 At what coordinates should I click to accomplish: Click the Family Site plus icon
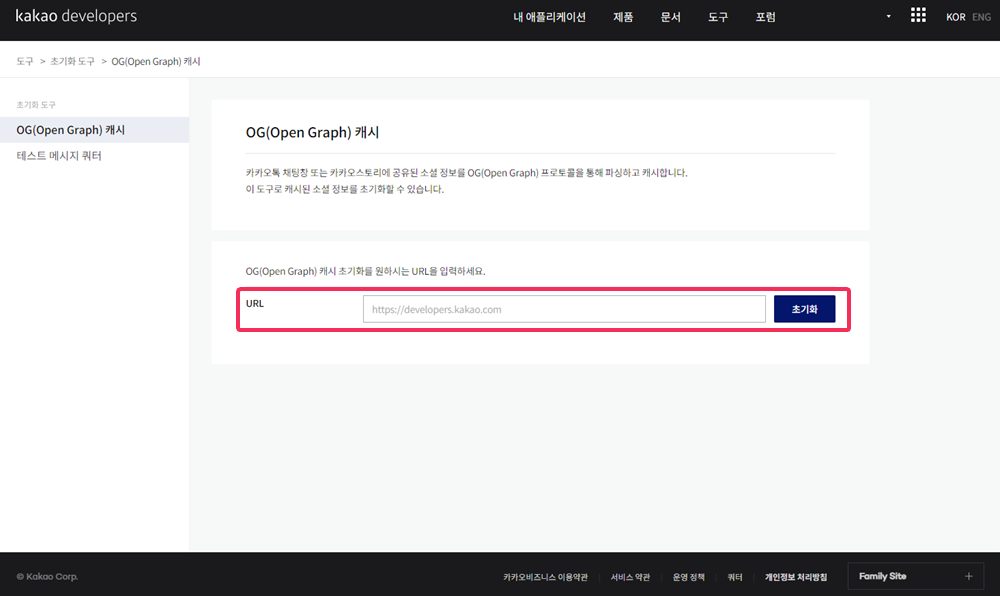pyautogui.click(x=969, y=576)
